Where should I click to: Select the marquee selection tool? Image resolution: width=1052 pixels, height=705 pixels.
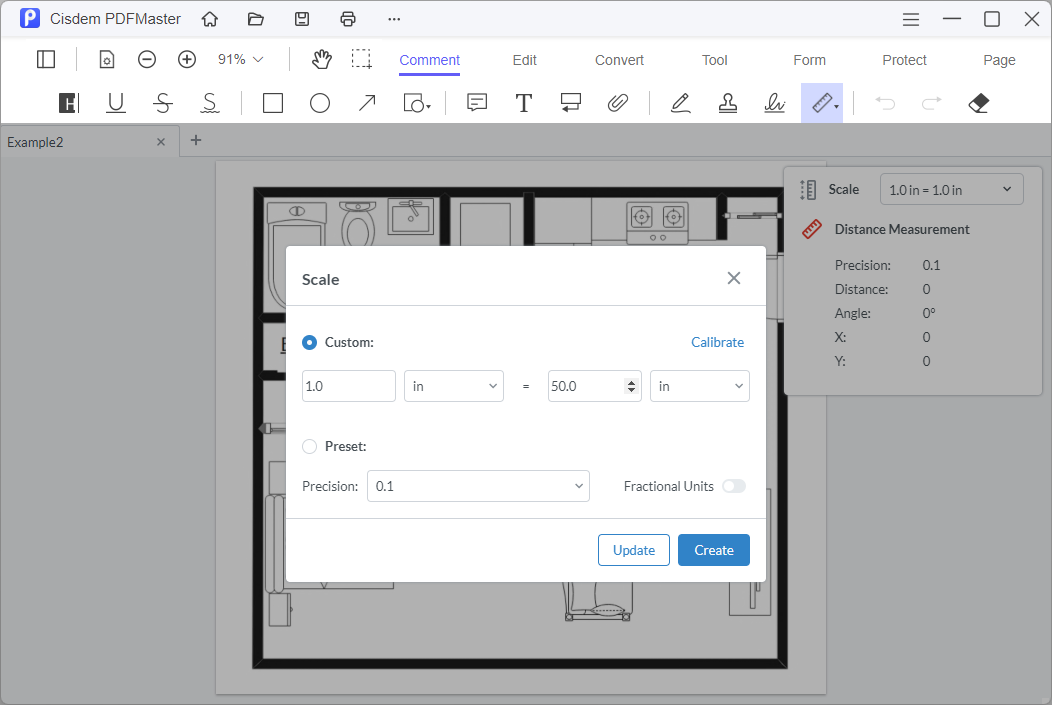362,59
